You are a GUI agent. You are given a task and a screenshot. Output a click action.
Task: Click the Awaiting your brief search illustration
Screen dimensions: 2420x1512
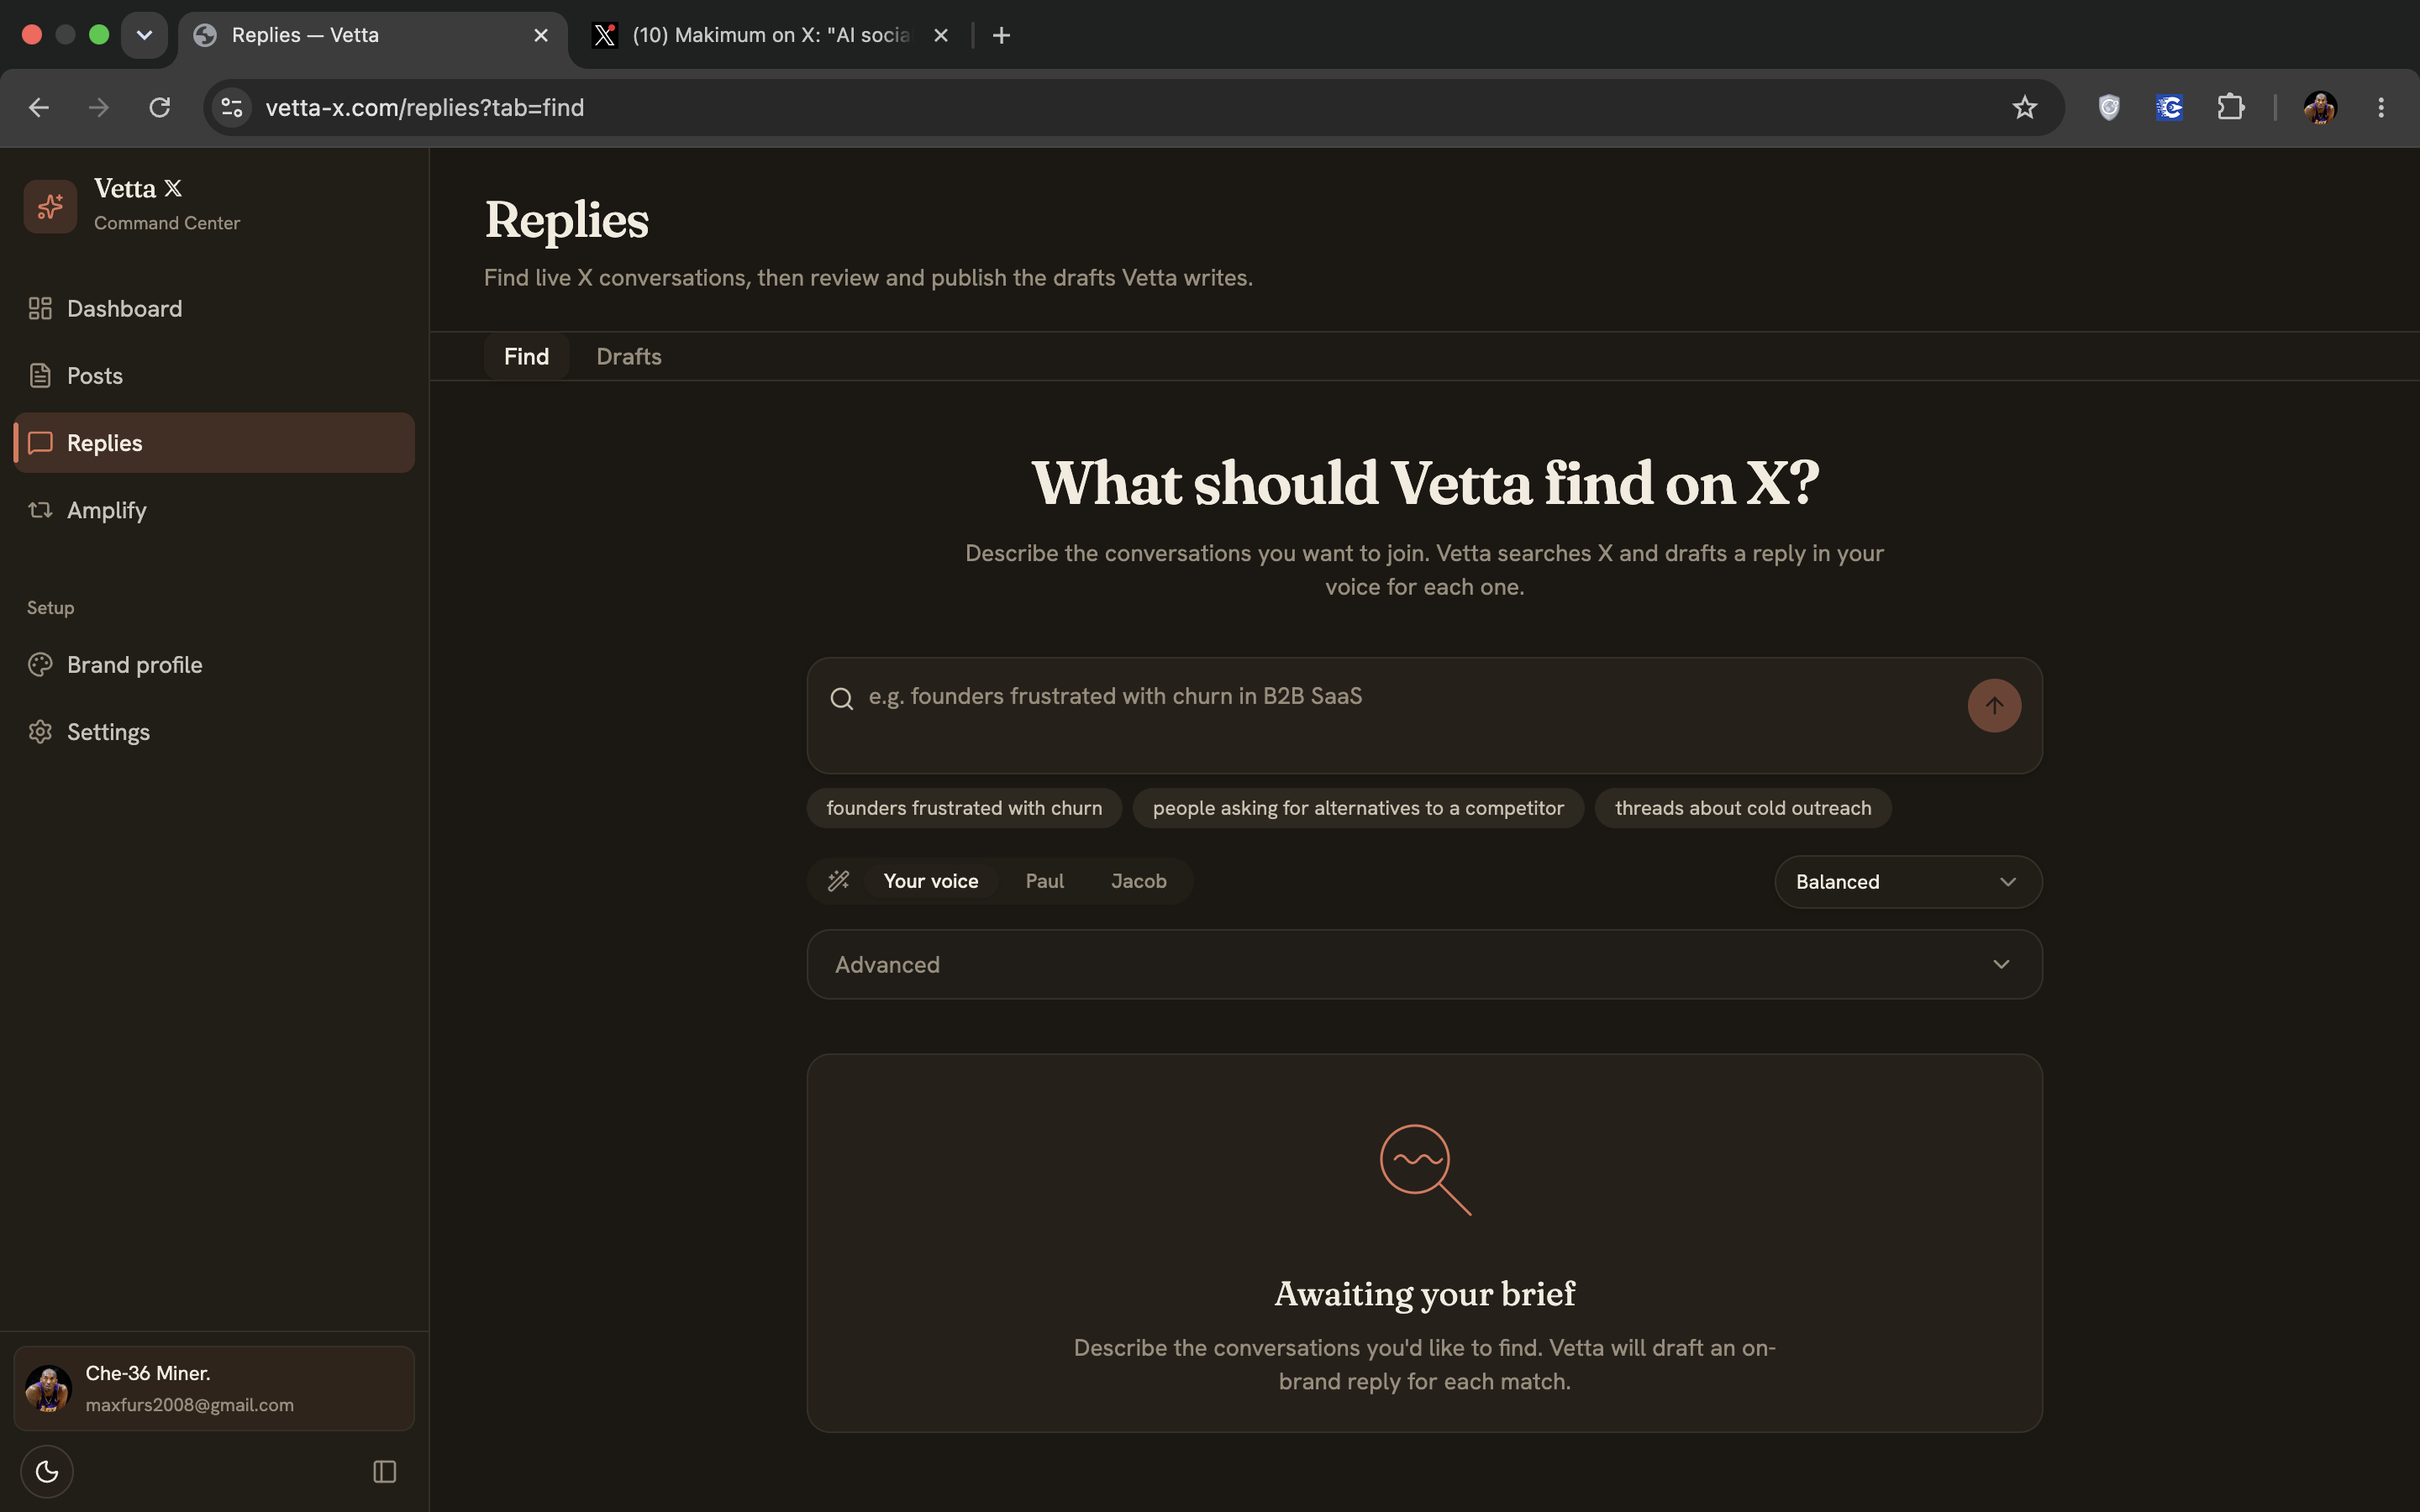coord(1425,1169)
